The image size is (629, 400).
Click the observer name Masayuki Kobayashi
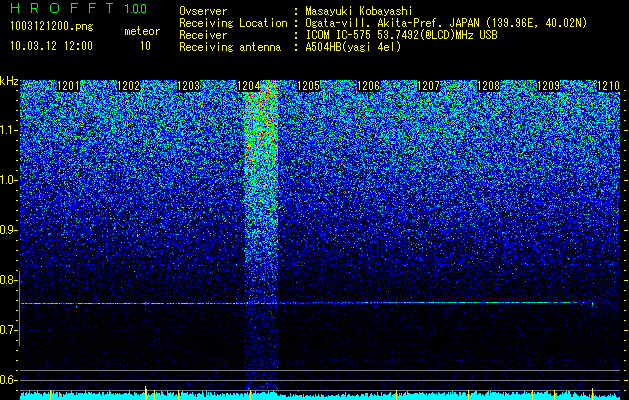359,11
